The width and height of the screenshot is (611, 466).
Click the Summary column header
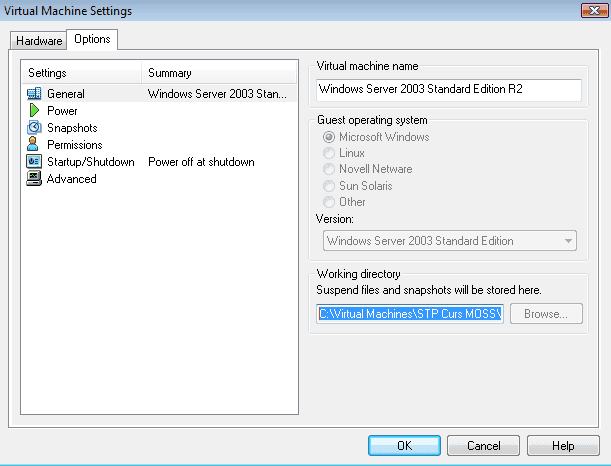coord(219,73)
